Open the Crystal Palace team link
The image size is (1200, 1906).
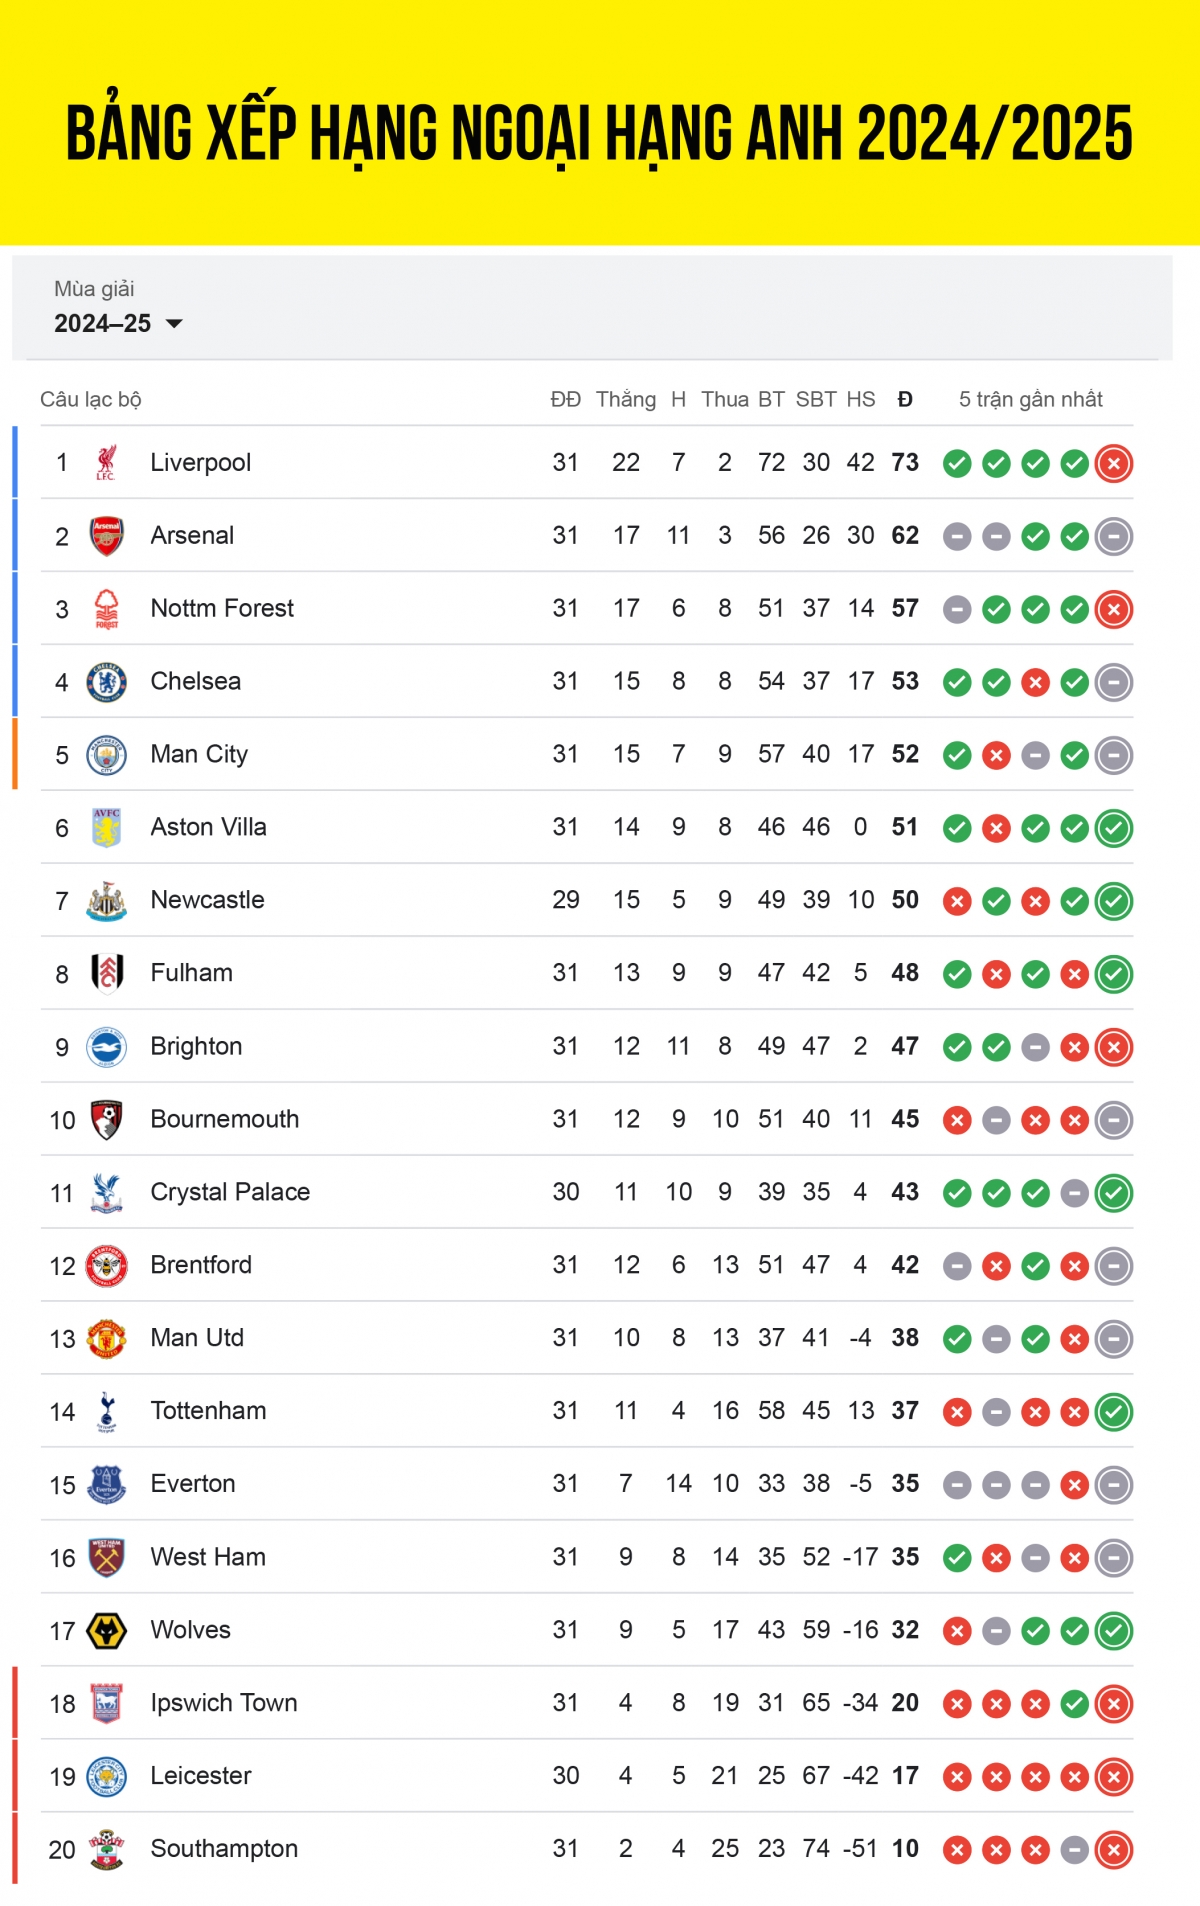[230, 1192]
